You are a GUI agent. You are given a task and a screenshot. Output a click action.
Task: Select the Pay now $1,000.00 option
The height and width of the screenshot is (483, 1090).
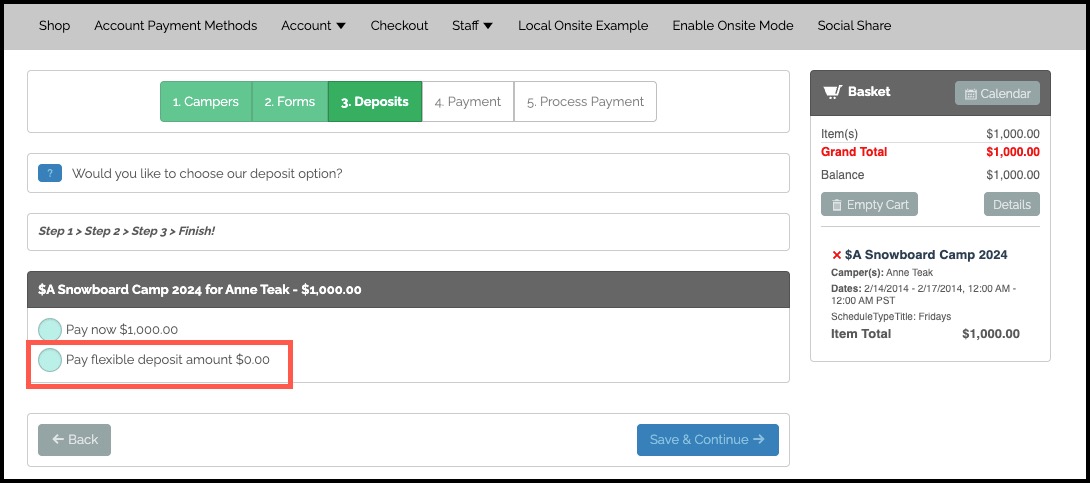(x=50, y=330)
